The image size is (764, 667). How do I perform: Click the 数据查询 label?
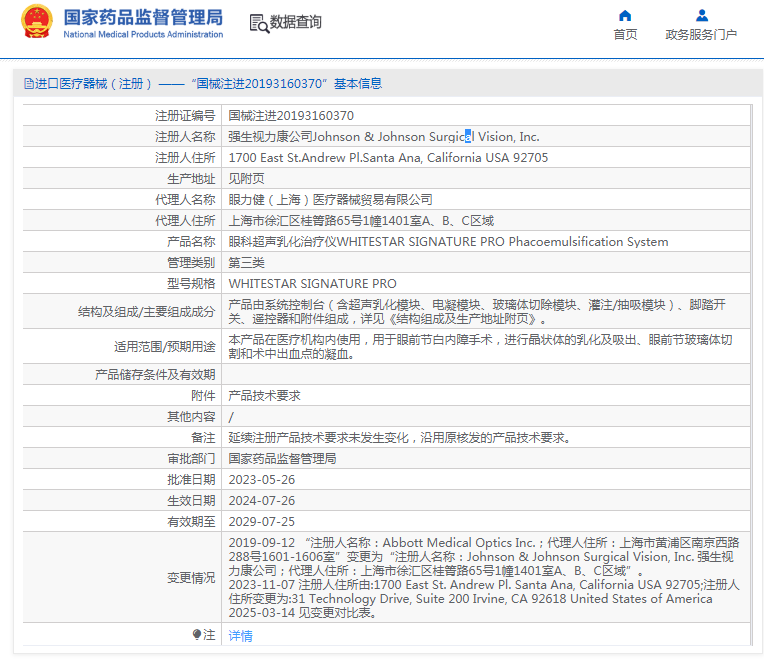point(296,22)
